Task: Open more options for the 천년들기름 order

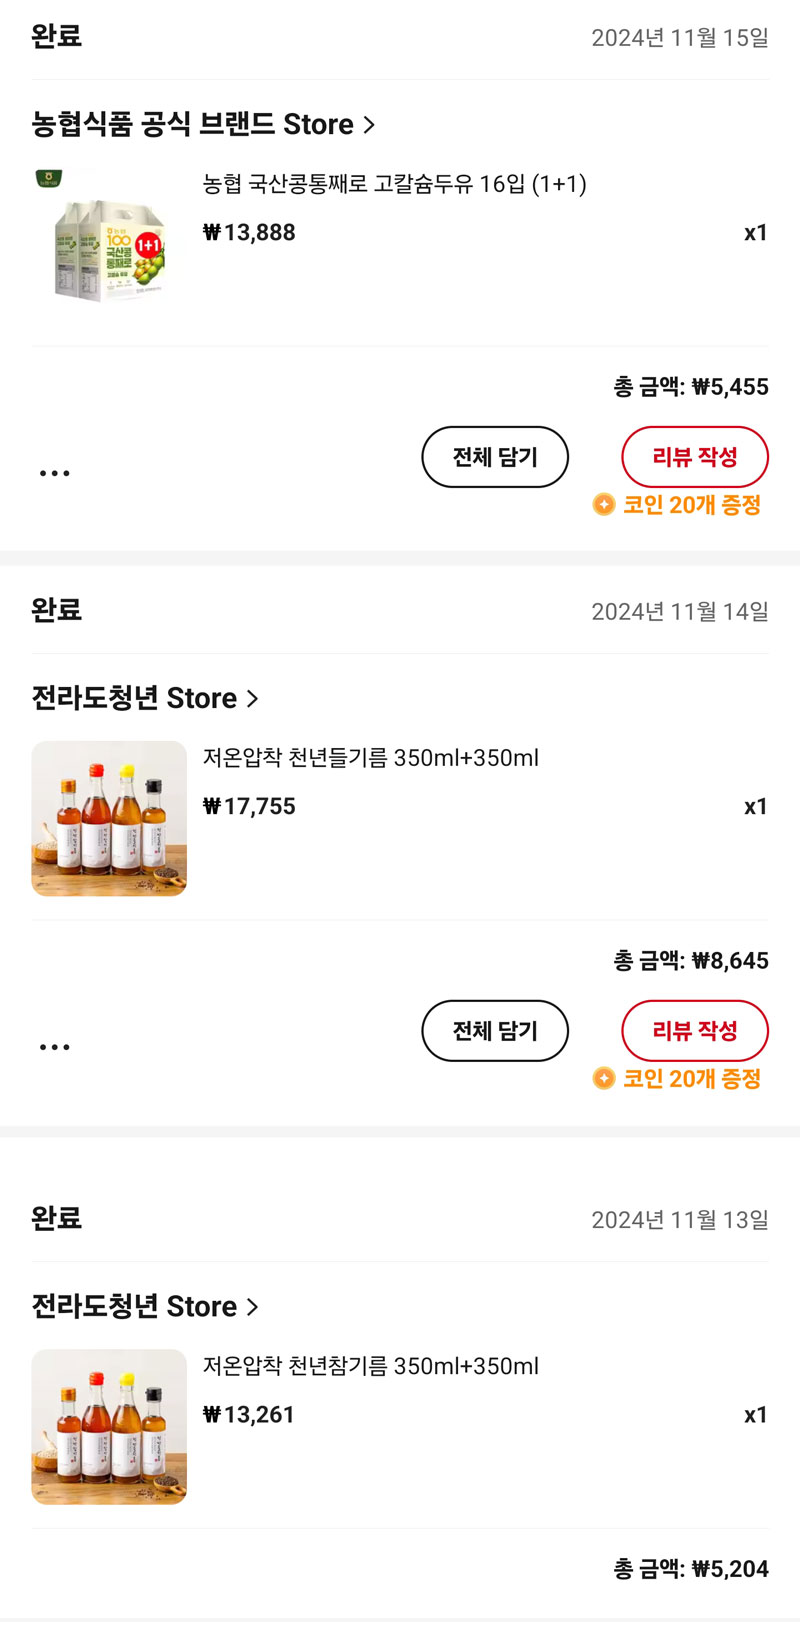Action: click(54, 1047)
